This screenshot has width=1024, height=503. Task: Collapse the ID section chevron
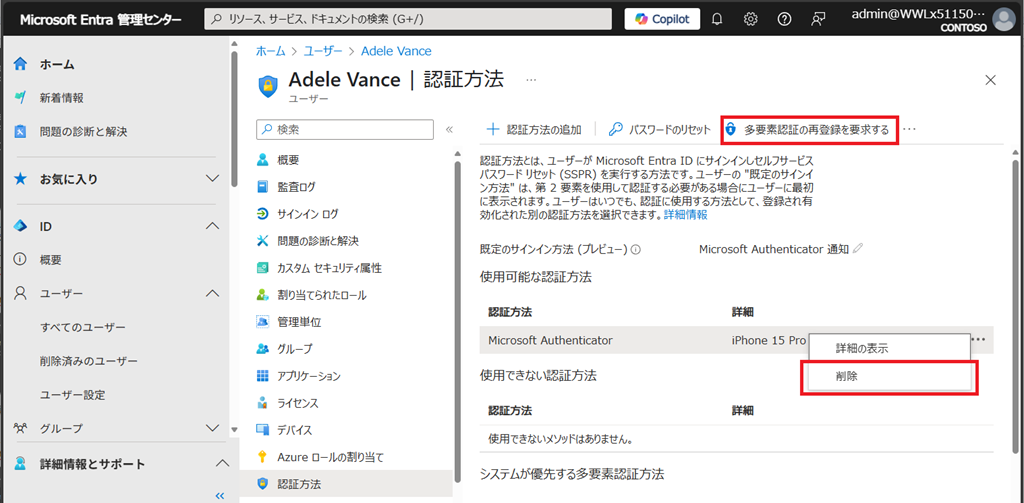pos(212,226)
